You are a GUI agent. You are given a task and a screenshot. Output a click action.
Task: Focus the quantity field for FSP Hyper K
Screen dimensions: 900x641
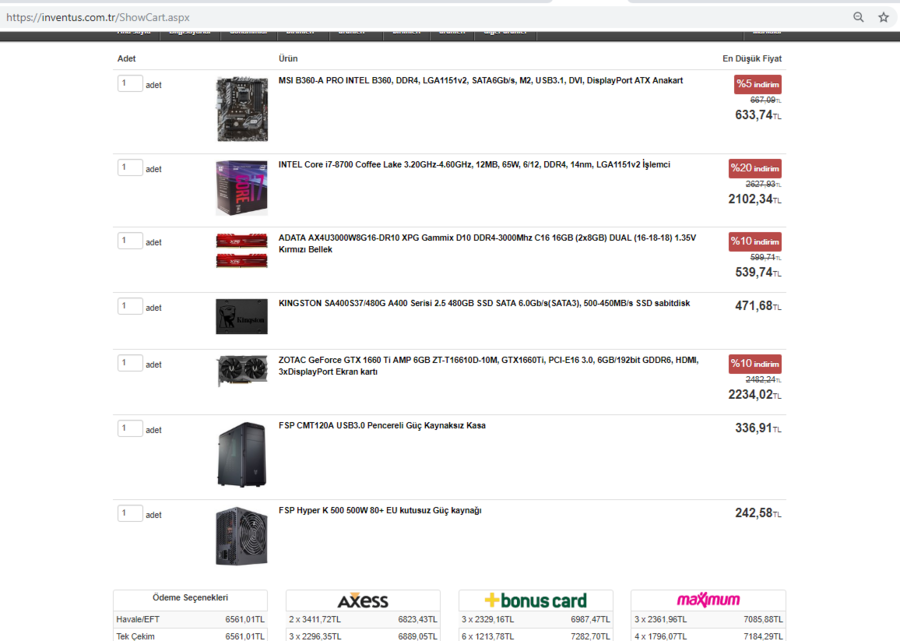point(130,513)
